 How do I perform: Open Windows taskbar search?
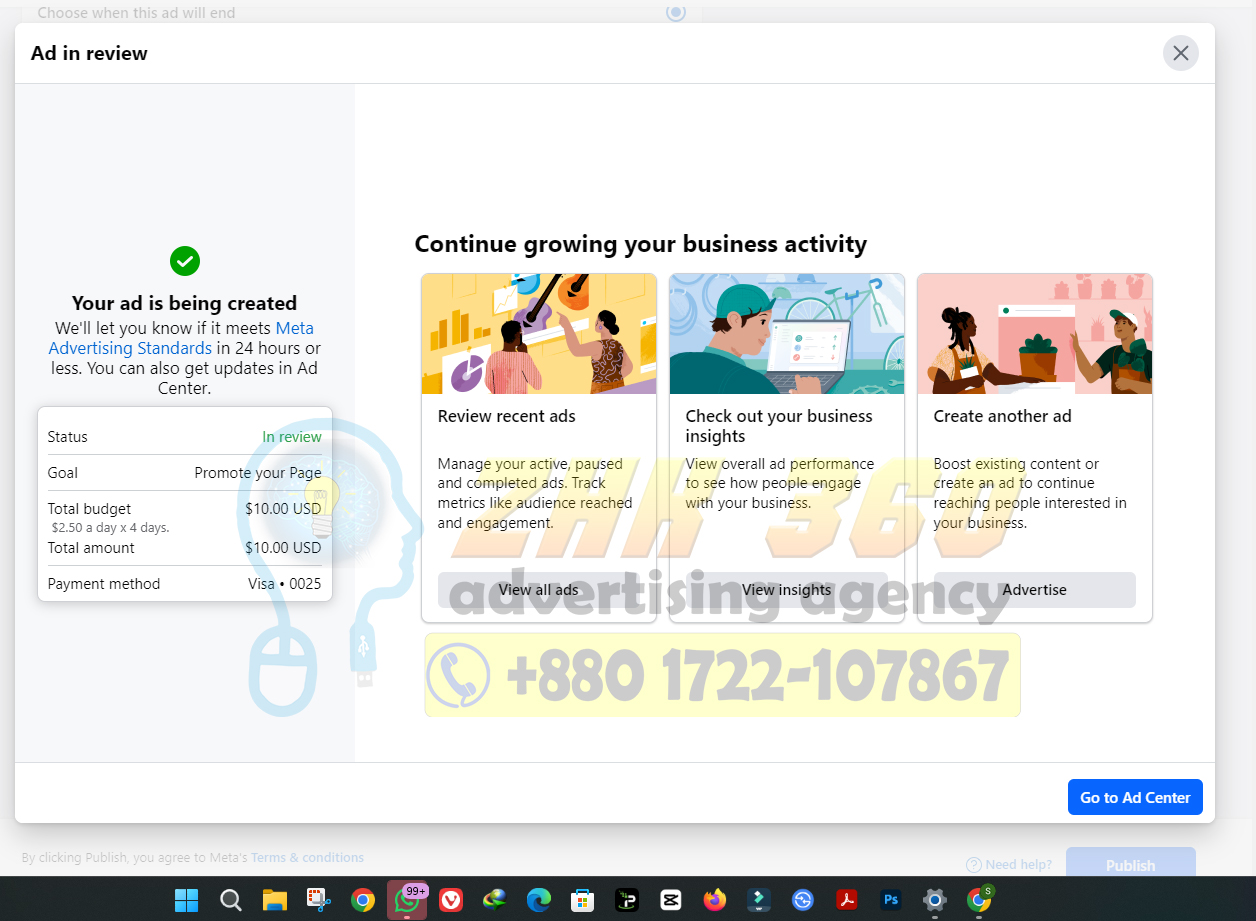(x=231, y=900)
